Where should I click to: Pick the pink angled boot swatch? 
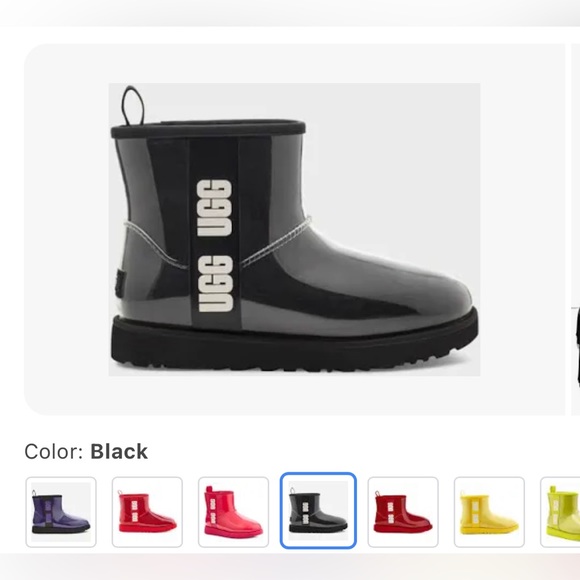tap(233, 512)
